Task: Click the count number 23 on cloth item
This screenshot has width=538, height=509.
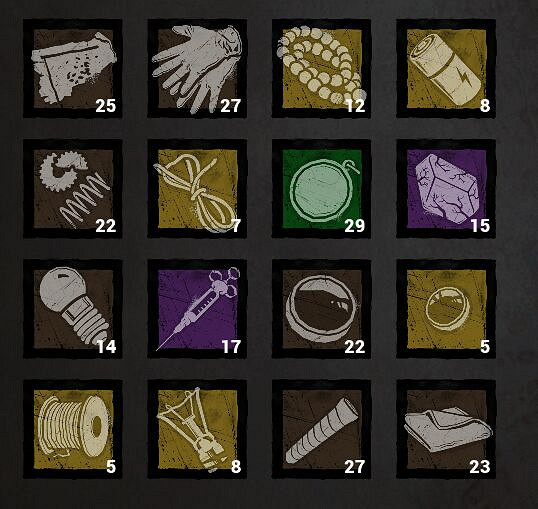Action: click(480, 467)
